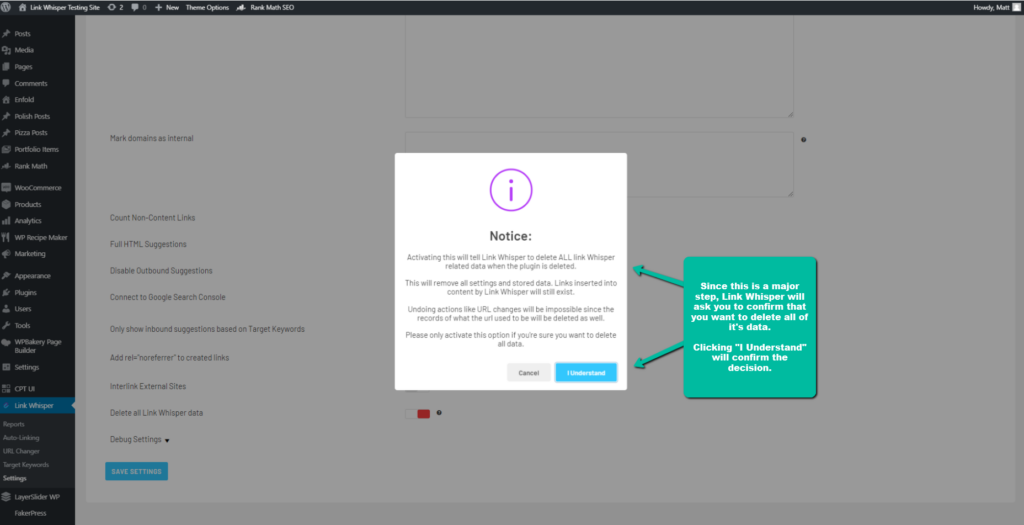
Task: Click the 'Count Non-Content Links' label
Action: (152, 217)
